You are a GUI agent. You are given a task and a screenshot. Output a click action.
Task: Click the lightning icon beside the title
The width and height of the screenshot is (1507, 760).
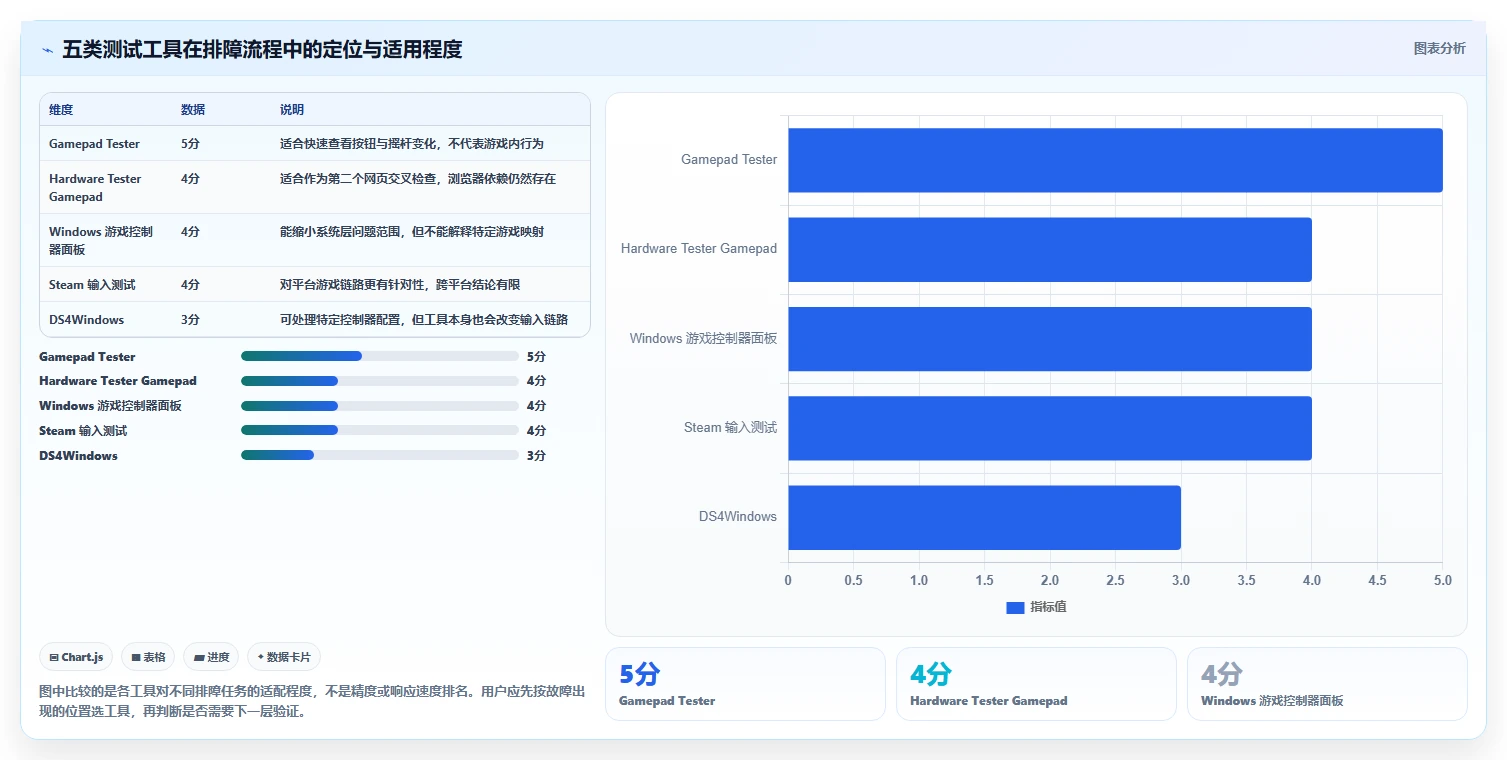point(47,50)
